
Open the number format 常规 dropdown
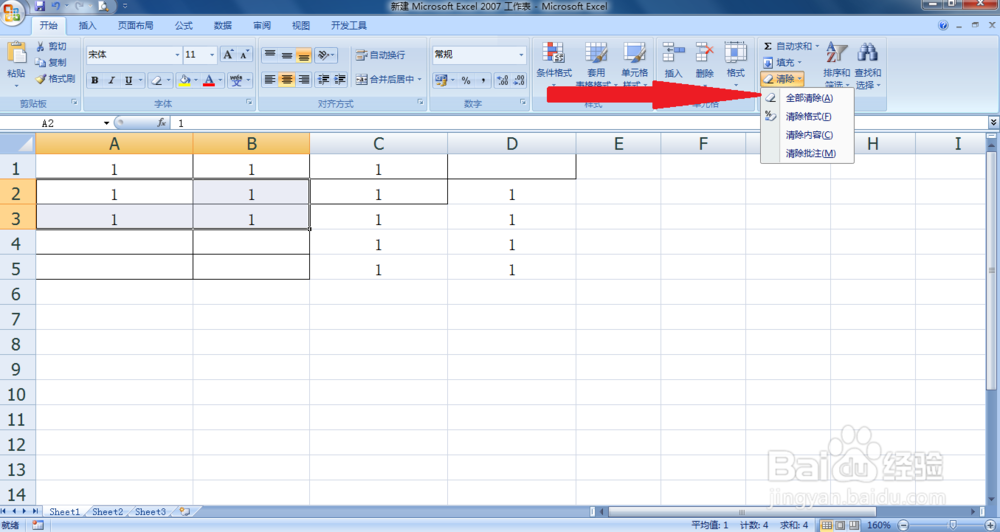(x=521, y=55)
